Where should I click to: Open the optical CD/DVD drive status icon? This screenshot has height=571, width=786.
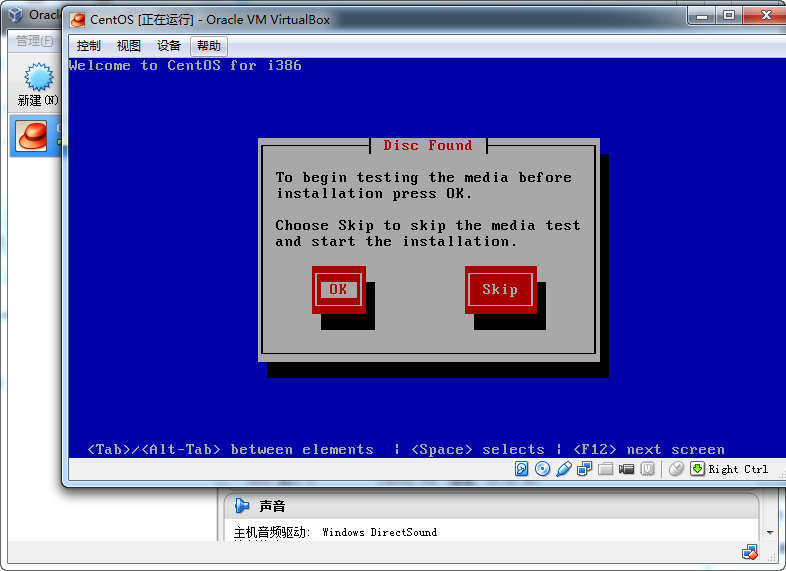(x=542, y=469)
